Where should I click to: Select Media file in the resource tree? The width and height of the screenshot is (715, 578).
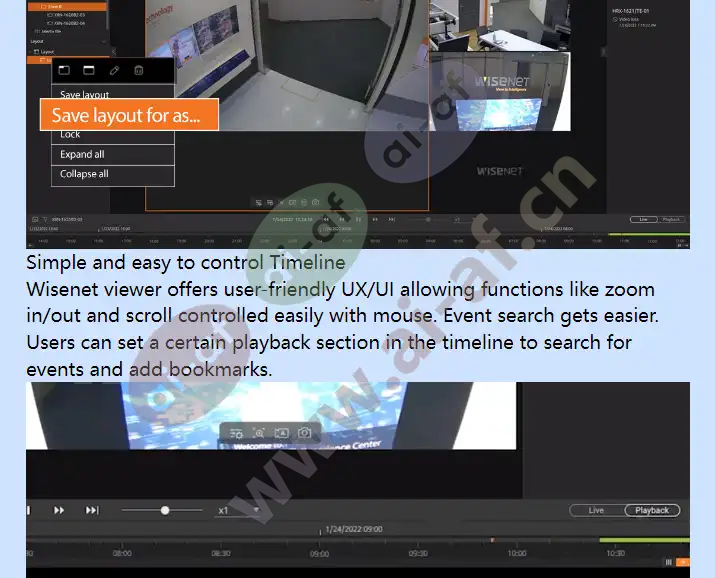click(48, 31)
